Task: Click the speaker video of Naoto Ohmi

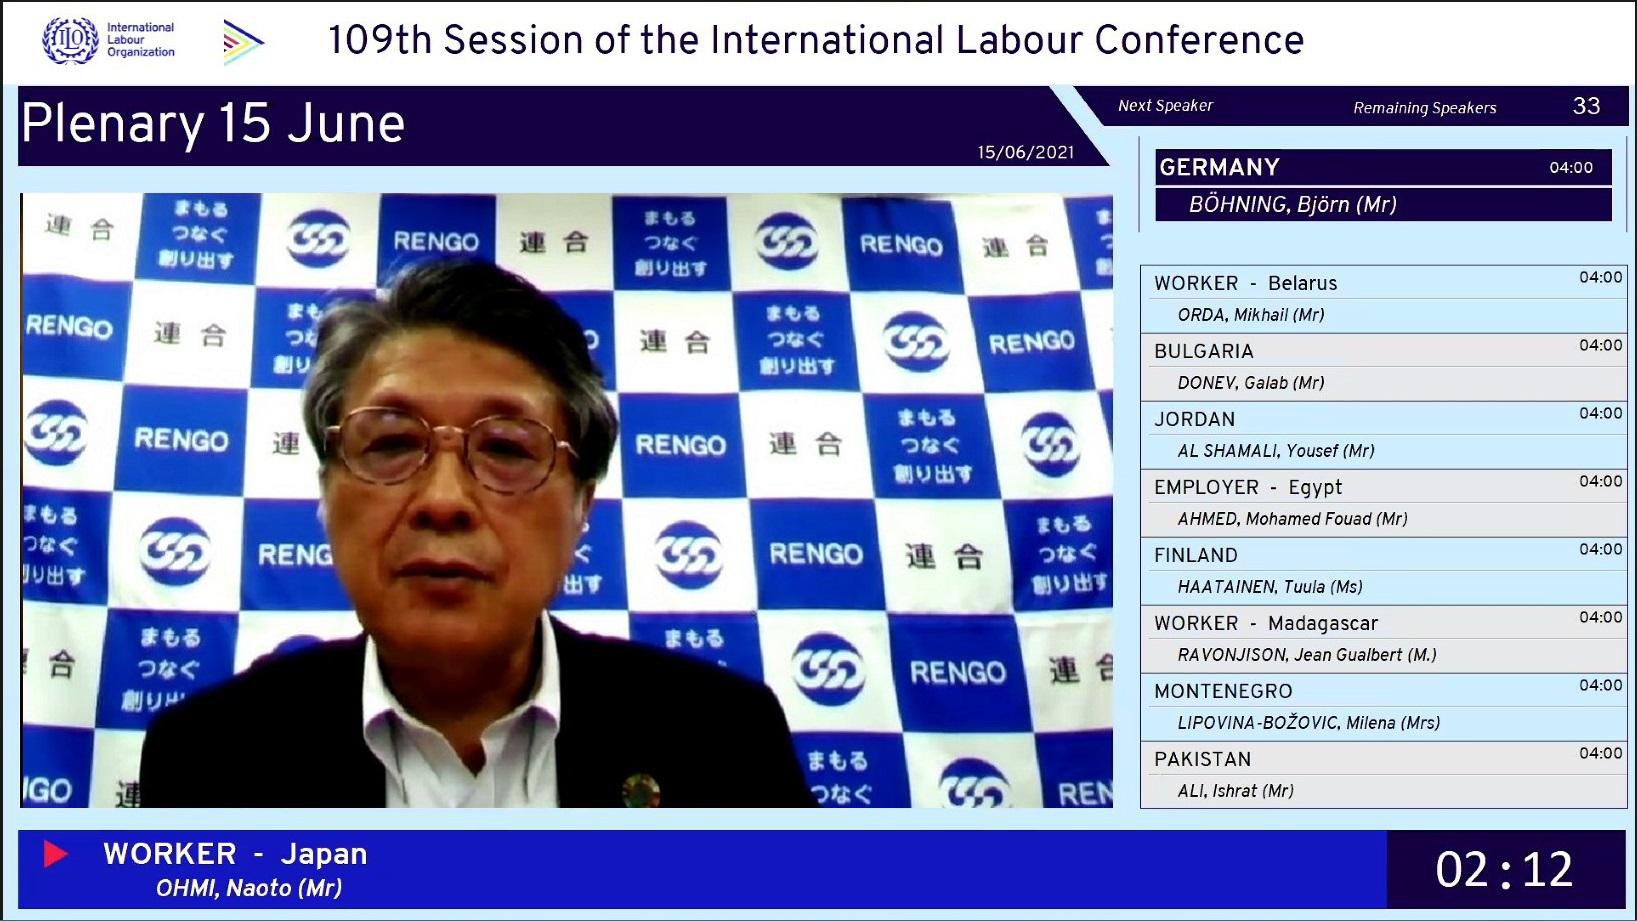Action: pyautogui.click(x=566, y=500)
